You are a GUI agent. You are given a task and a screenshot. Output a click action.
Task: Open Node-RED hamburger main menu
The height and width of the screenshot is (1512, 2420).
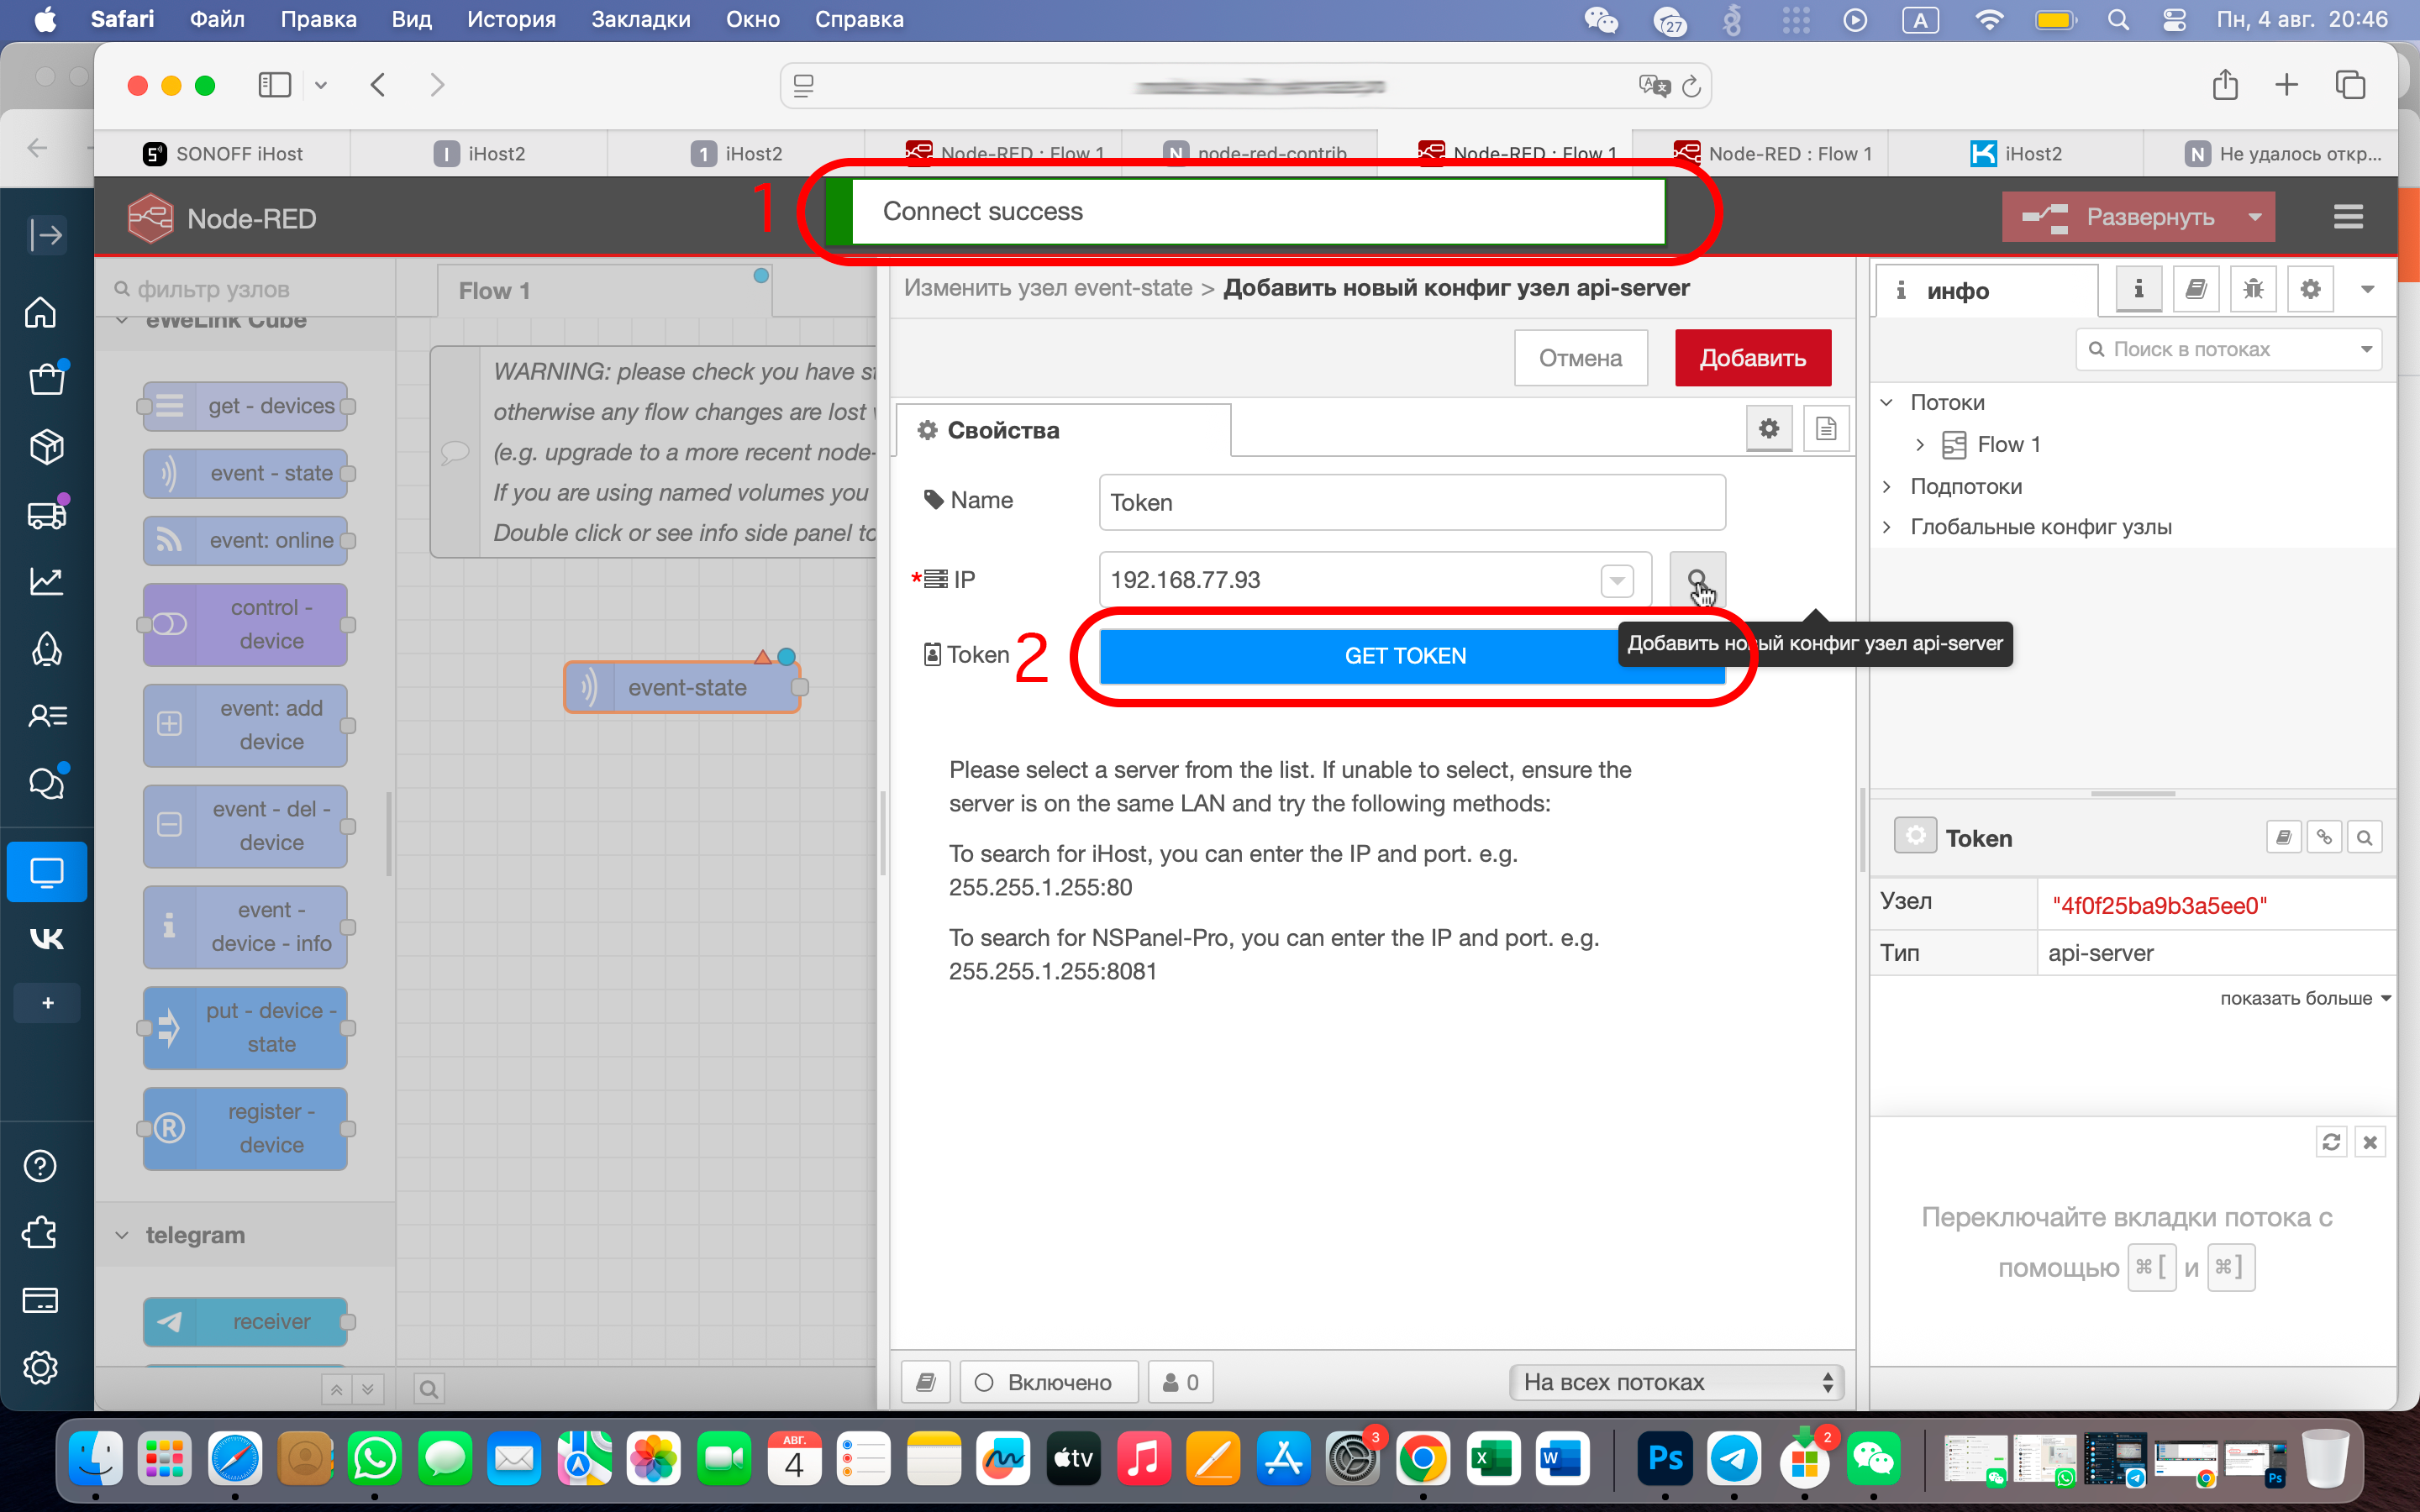click(2347, 217)
